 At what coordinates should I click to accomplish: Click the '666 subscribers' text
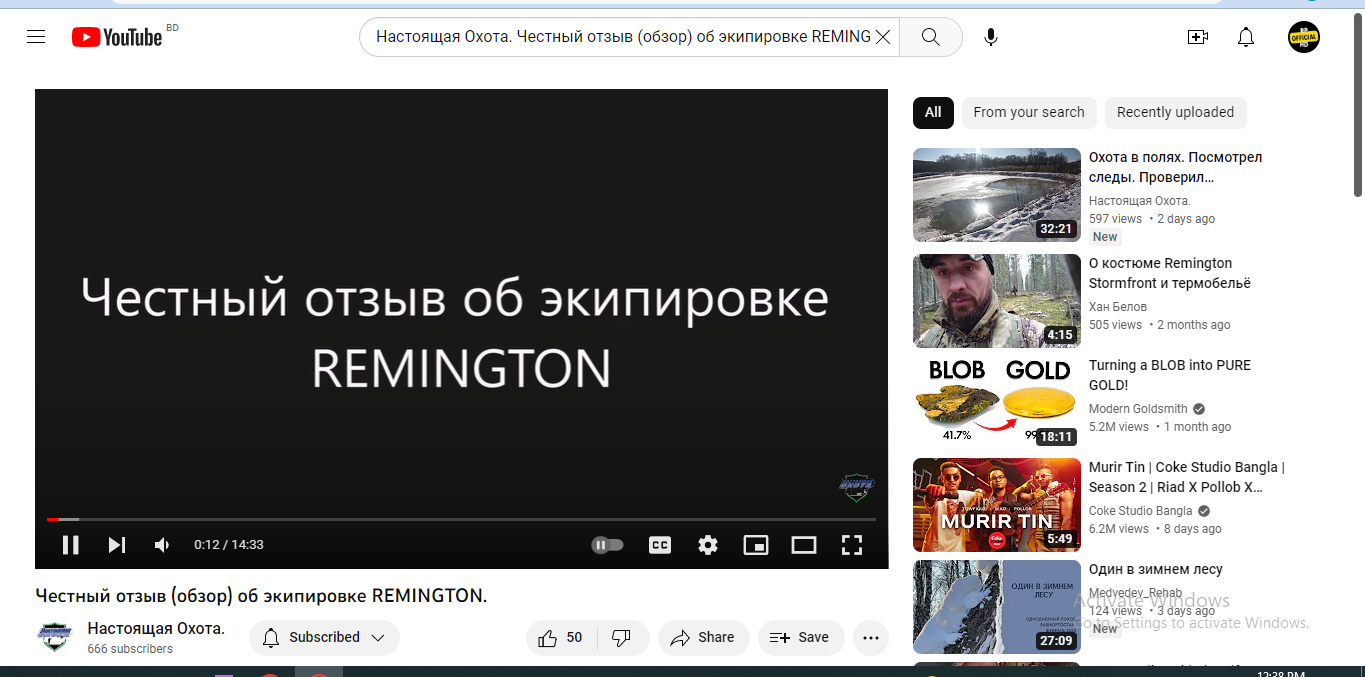click(130, 649)
